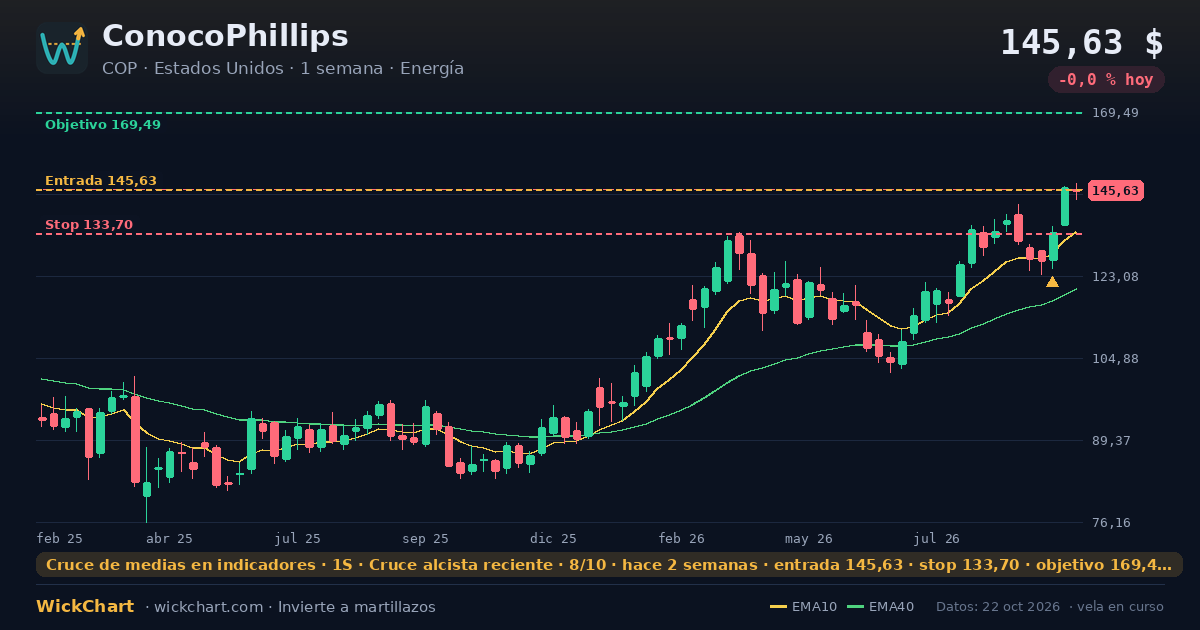Click the 'Entrada 145,63' line label
This screenshot has width=1200, height=630.
tap(101, 181)
